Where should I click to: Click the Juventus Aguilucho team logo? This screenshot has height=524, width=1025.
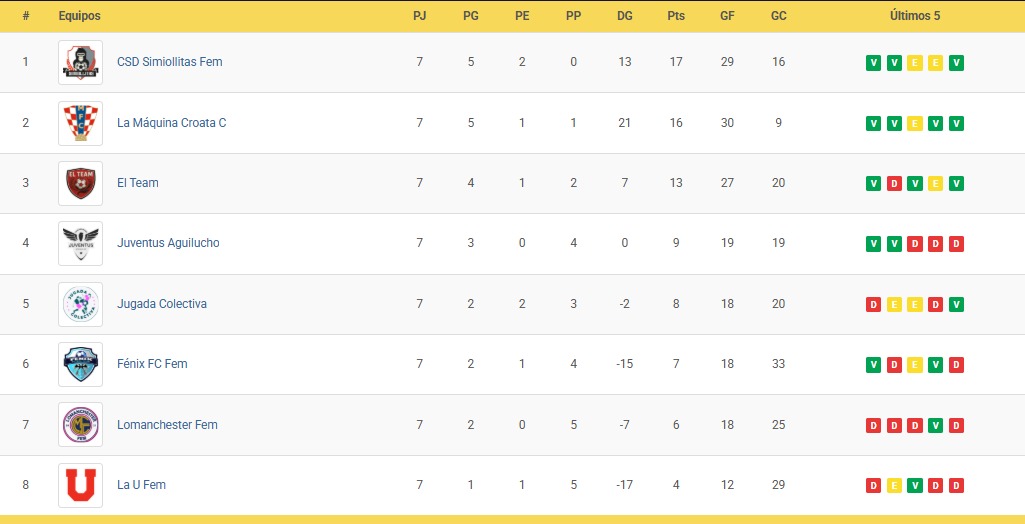(80, 243)
